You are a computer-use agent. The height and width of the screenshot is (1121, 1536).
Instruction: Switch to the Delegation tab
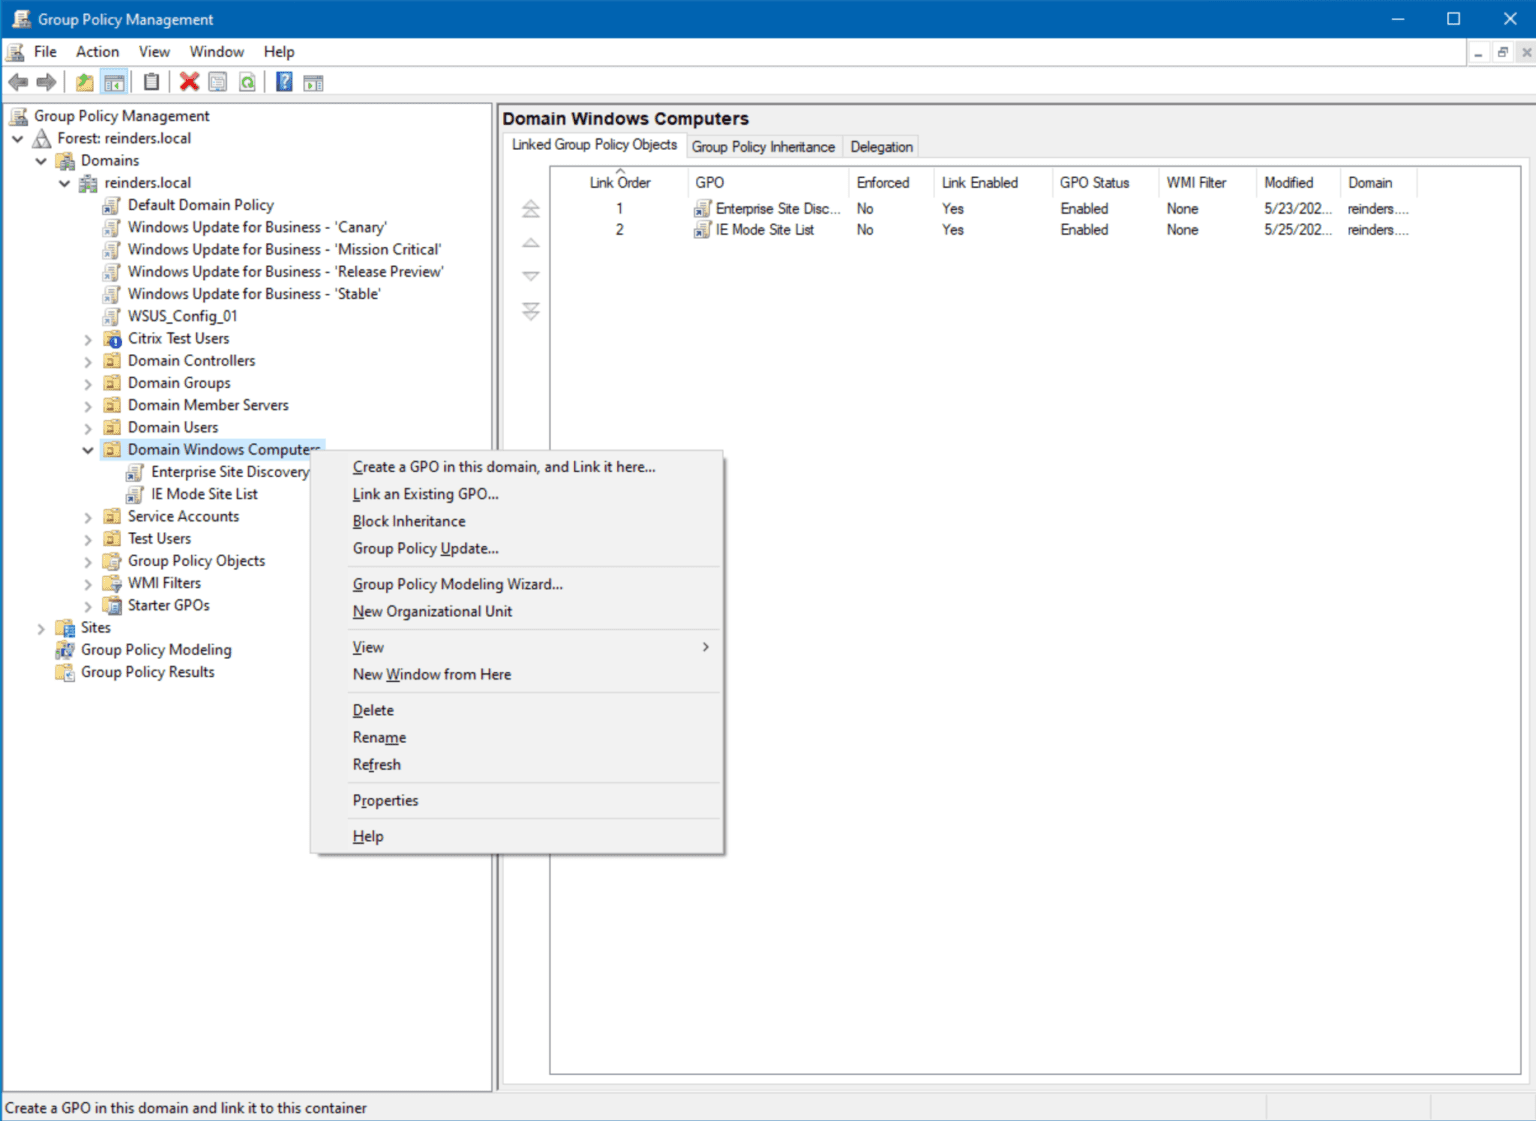coord(881,146)
